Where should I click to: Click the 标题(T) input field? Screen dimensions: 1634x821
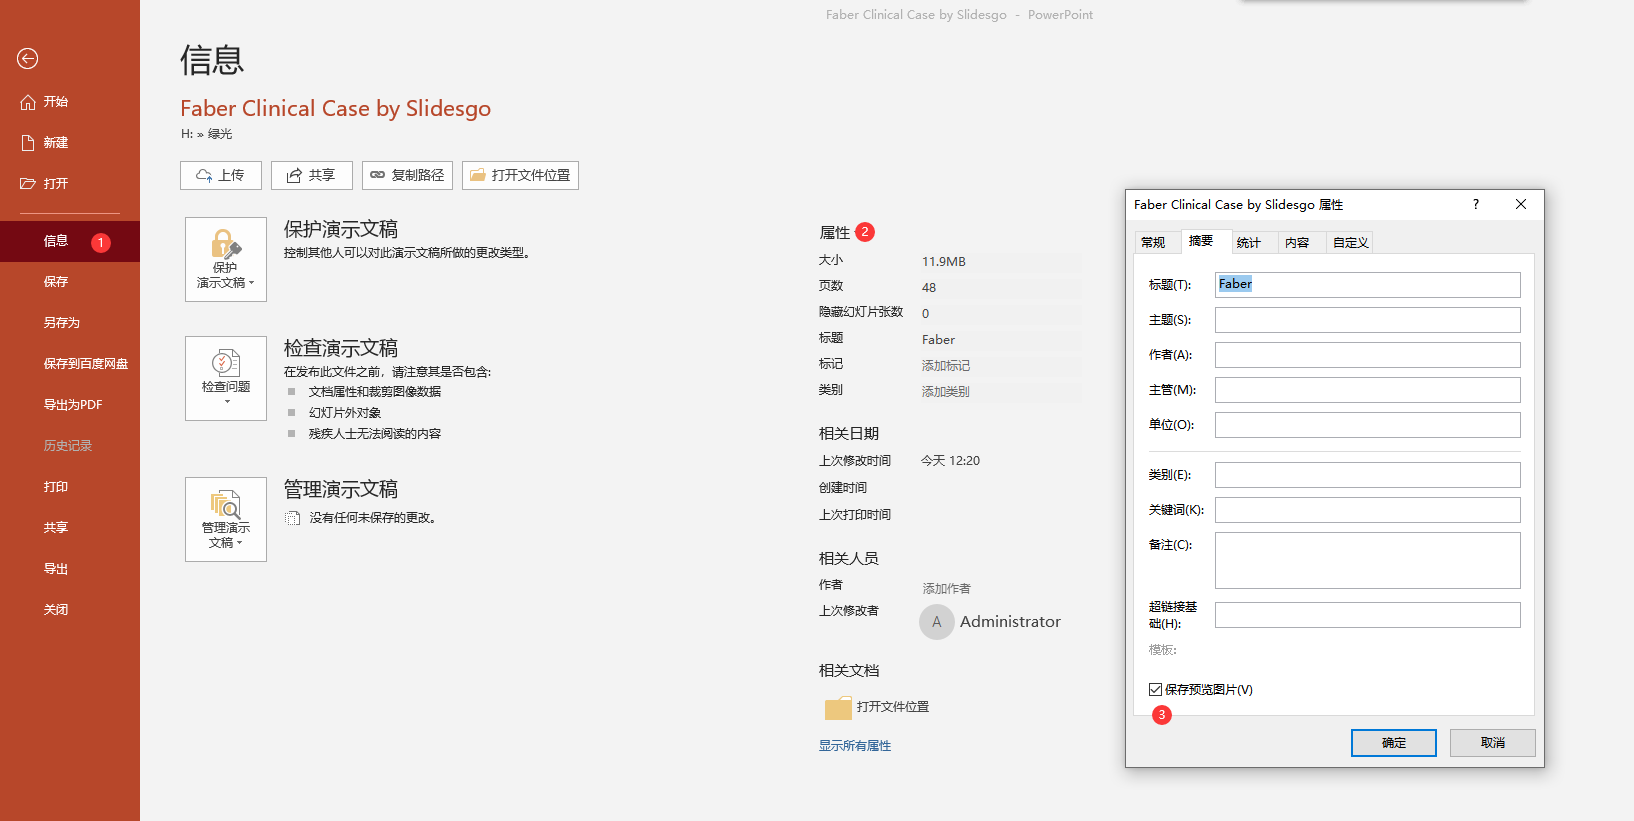1367,285
